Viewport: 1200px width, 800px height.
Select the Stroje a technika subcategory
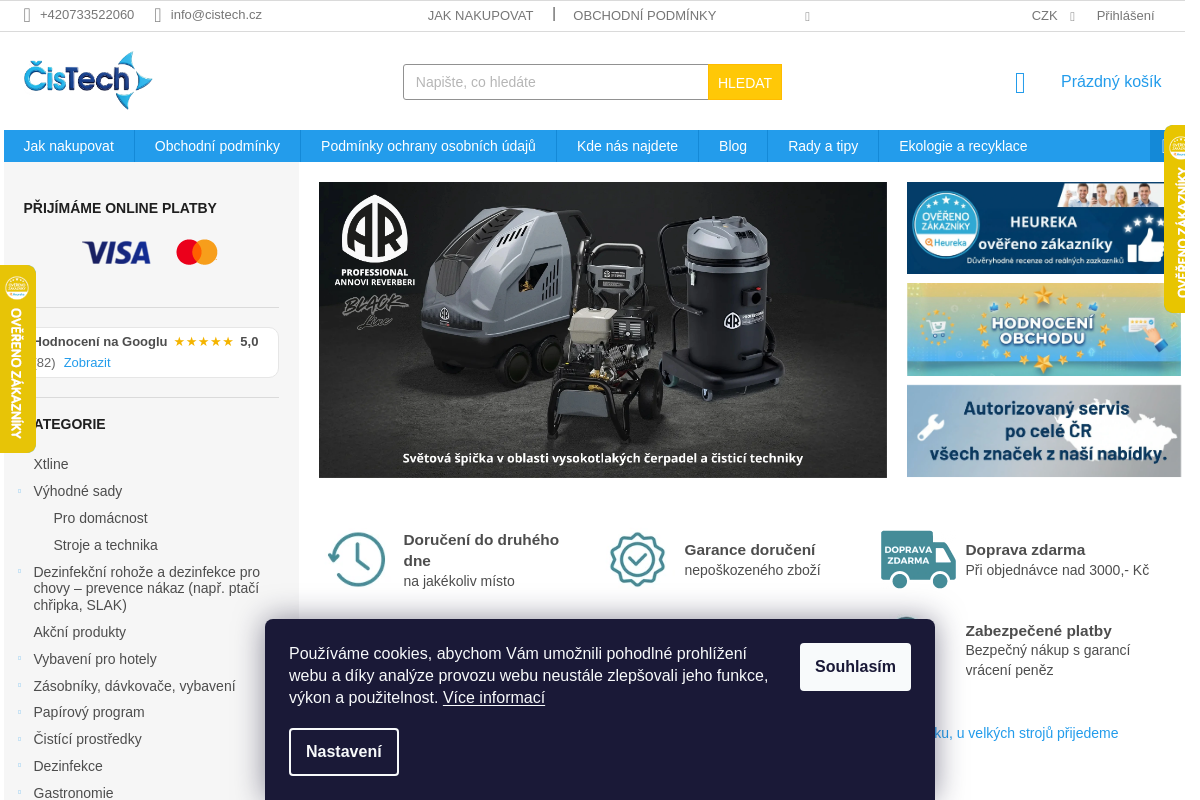(x=106, y=545)
